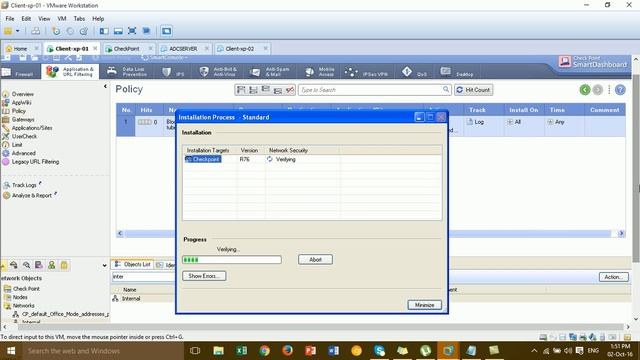Enter full screen mode via toolbar icon
The width and height of the screenshot is (640, 360).
click(132, 31)
